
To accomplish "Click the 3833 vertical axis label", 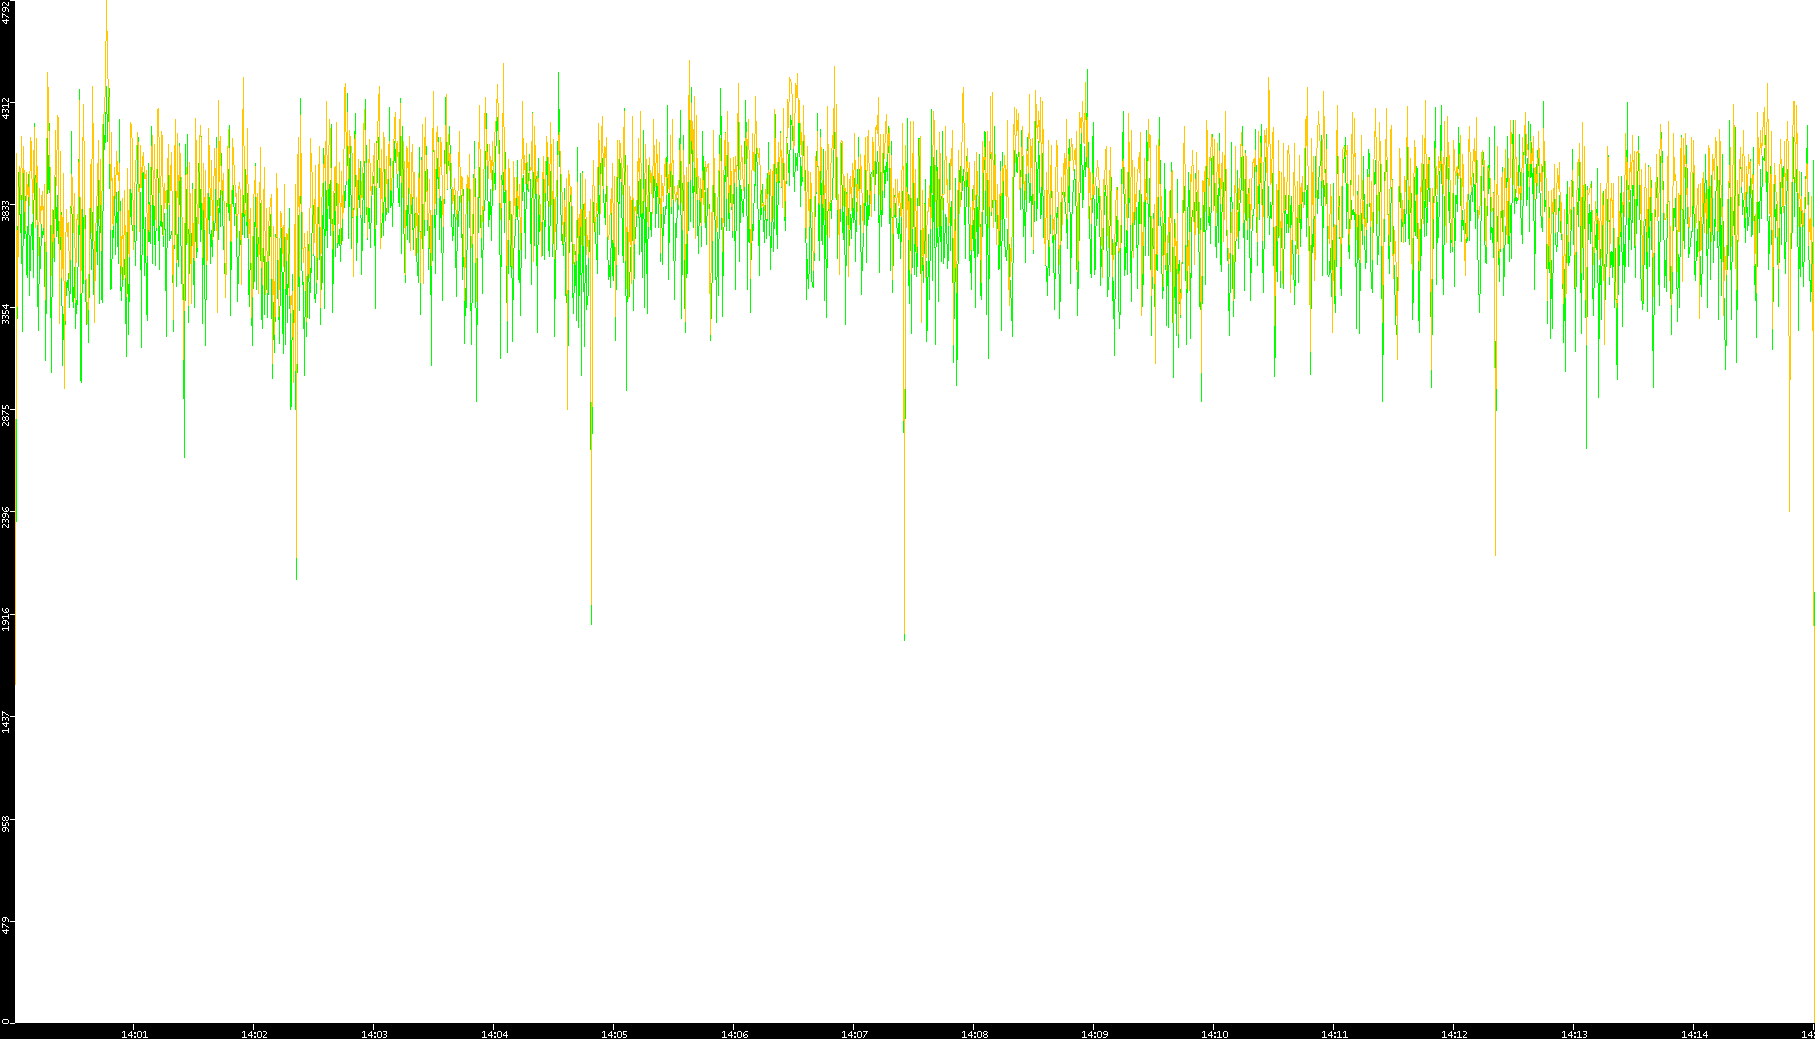I will (6, 210).
